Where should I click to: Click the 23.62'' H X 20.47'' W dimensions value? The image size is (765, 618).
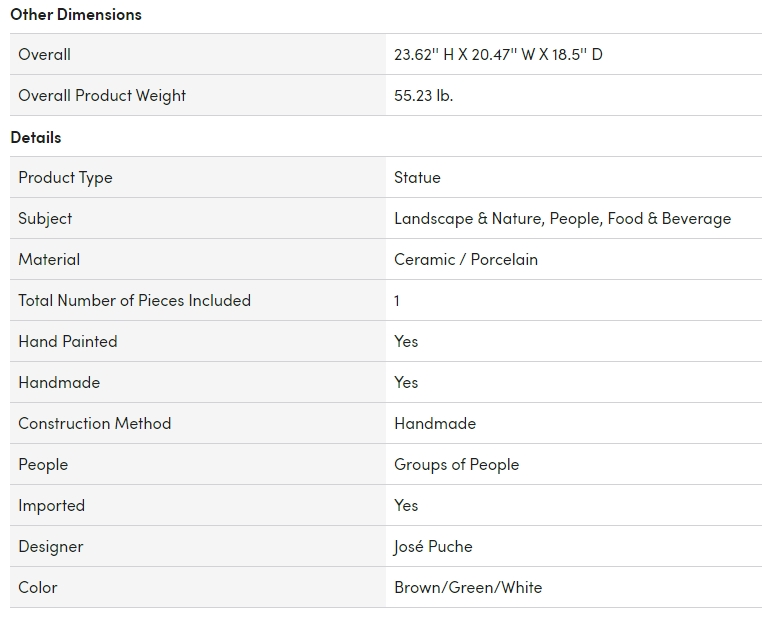pyautogui.click(x=498, y=54)
